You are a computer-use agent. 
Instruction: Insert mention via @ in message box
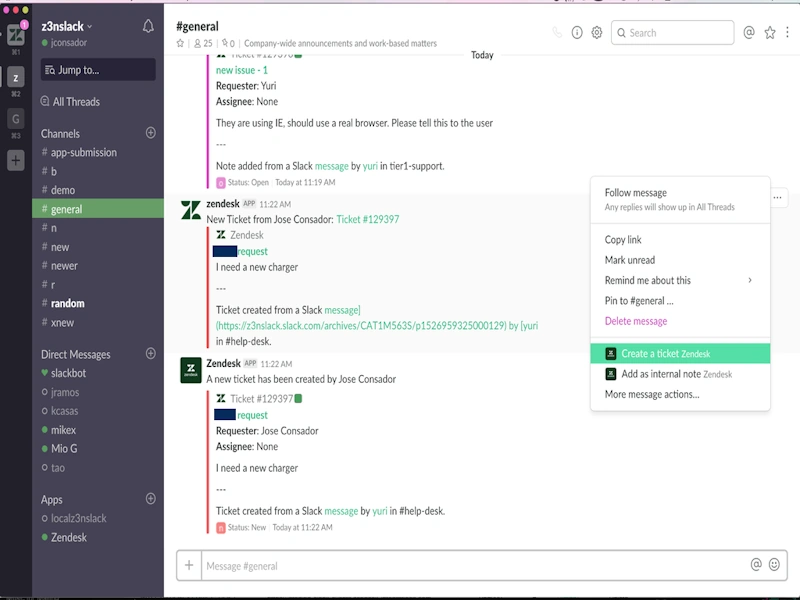[756, 564]
